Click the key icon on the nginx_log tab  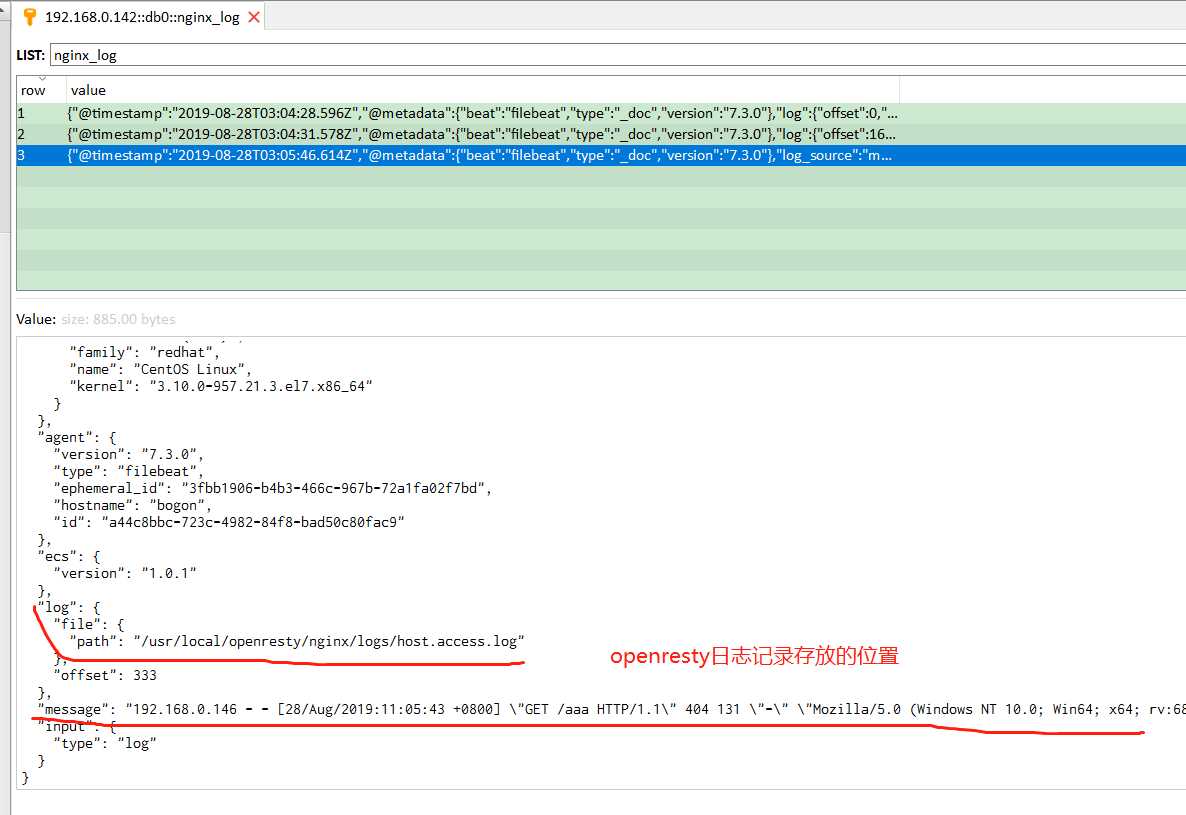(29, 17)
